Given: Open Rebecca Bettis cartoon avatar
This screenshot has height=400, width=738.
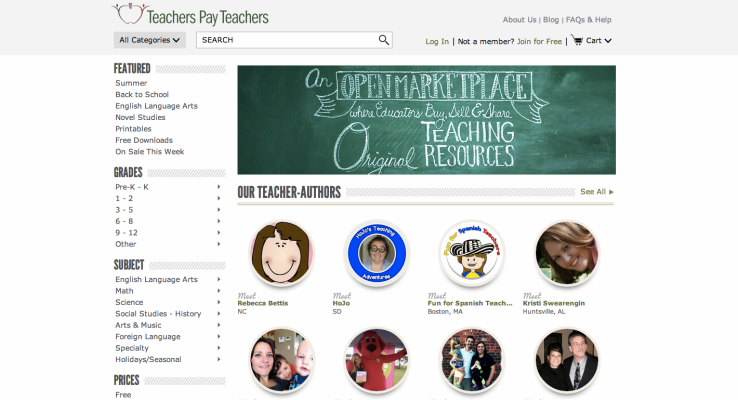Looking at the screenshot, I should click(281, 253).
